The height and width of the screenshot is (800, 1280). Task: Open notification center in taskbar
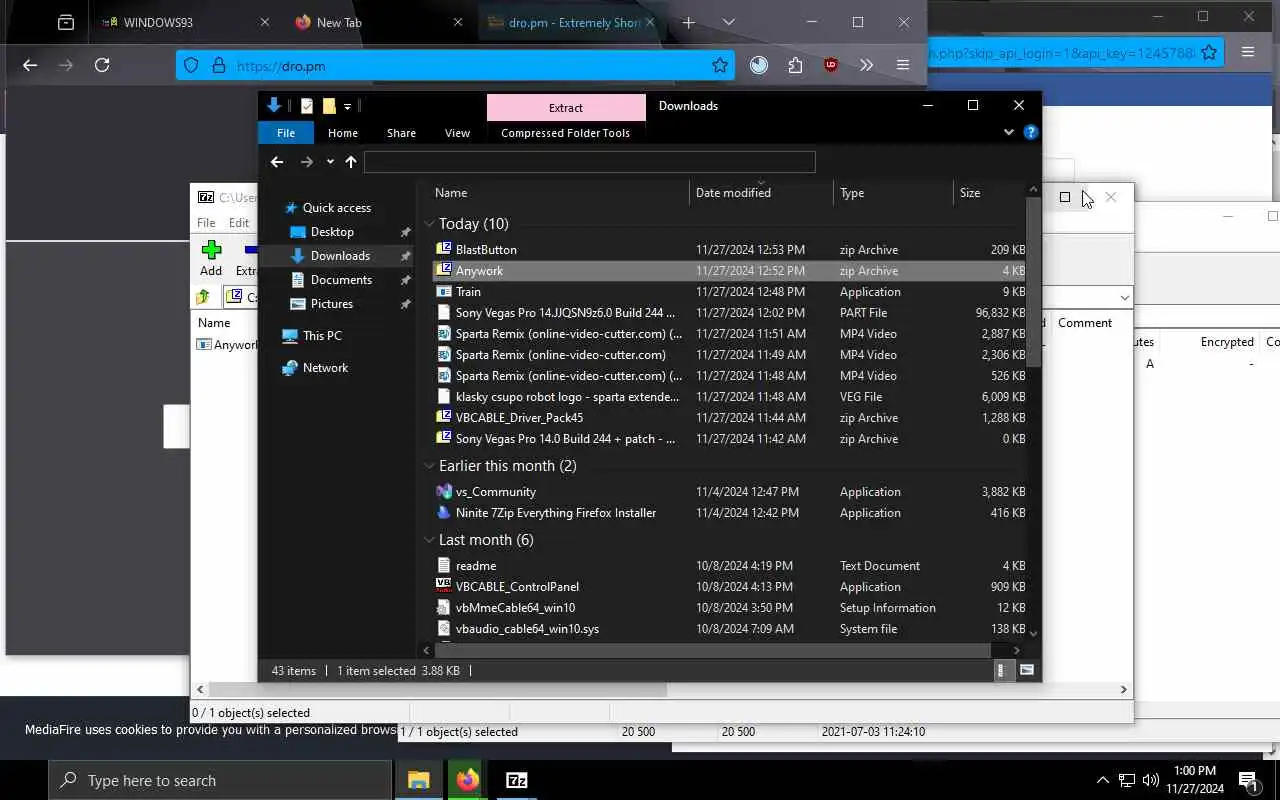click(1249, 780)
